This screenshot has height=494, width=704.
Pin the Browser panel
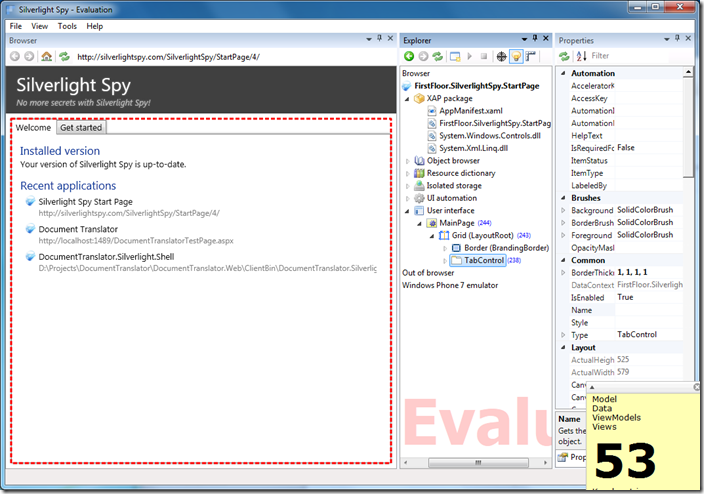click(379, 39)
